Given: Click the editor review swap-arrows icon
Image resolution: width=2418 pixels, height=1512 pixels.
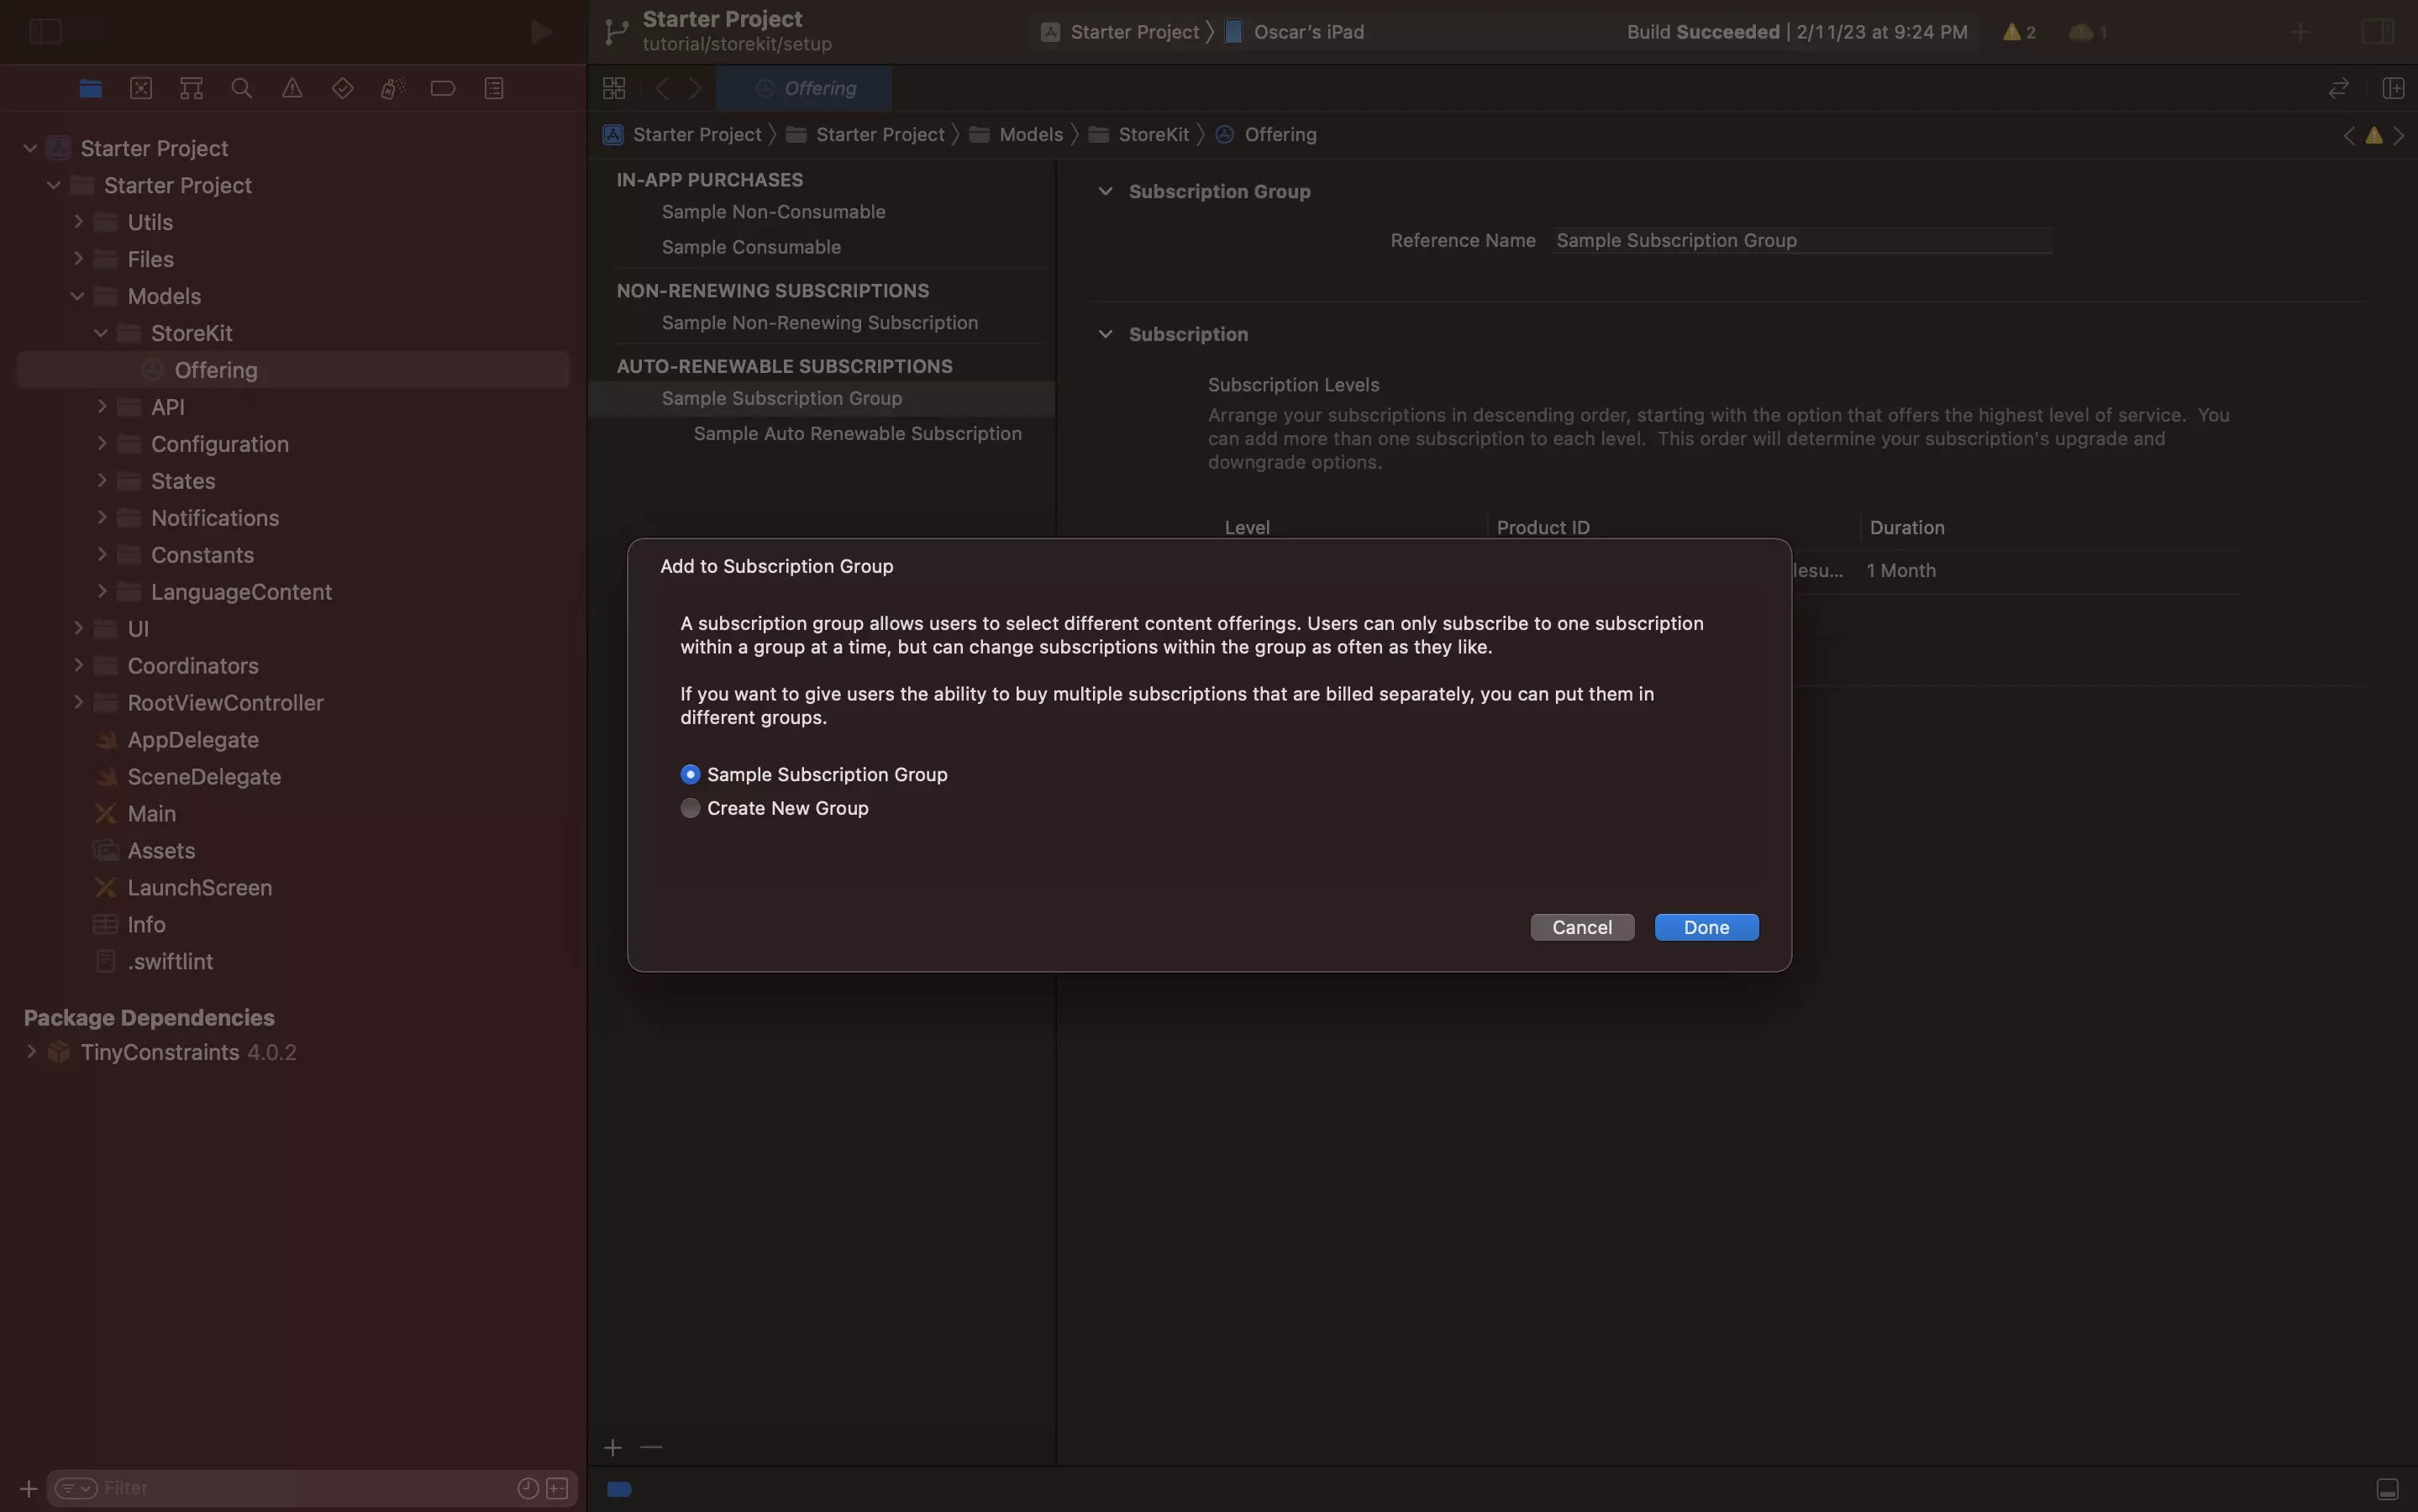Looking at the screenshot, I should [x=2338, y=88].
